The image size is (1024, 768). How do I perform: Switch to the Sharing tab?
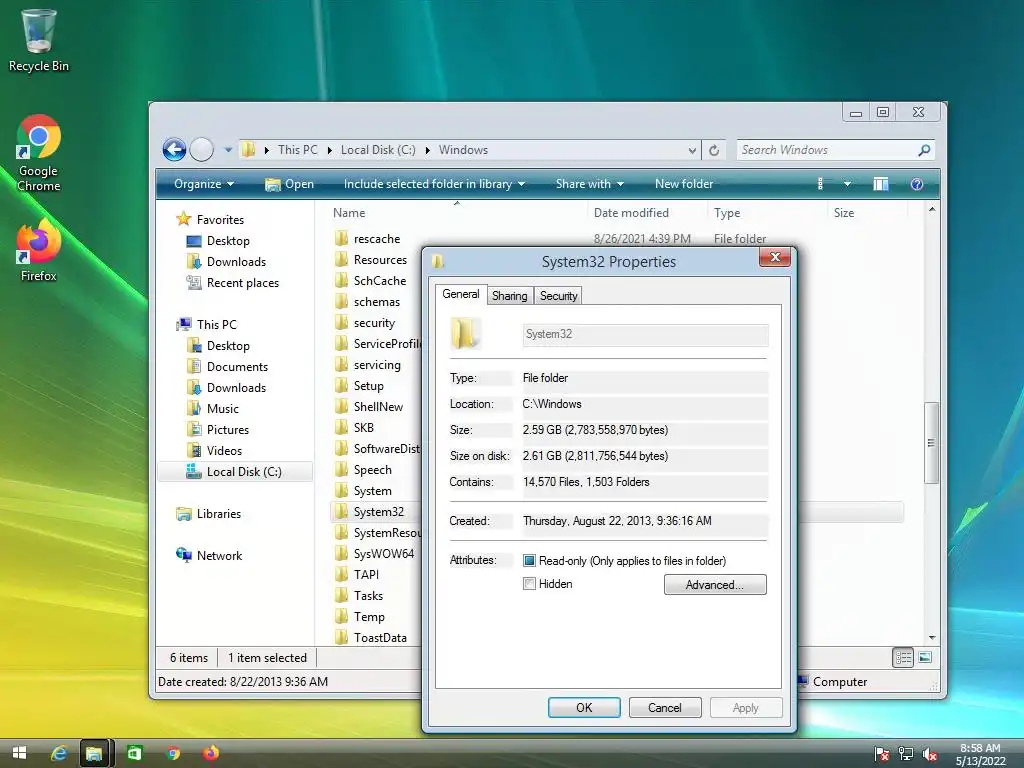[509, 296]
